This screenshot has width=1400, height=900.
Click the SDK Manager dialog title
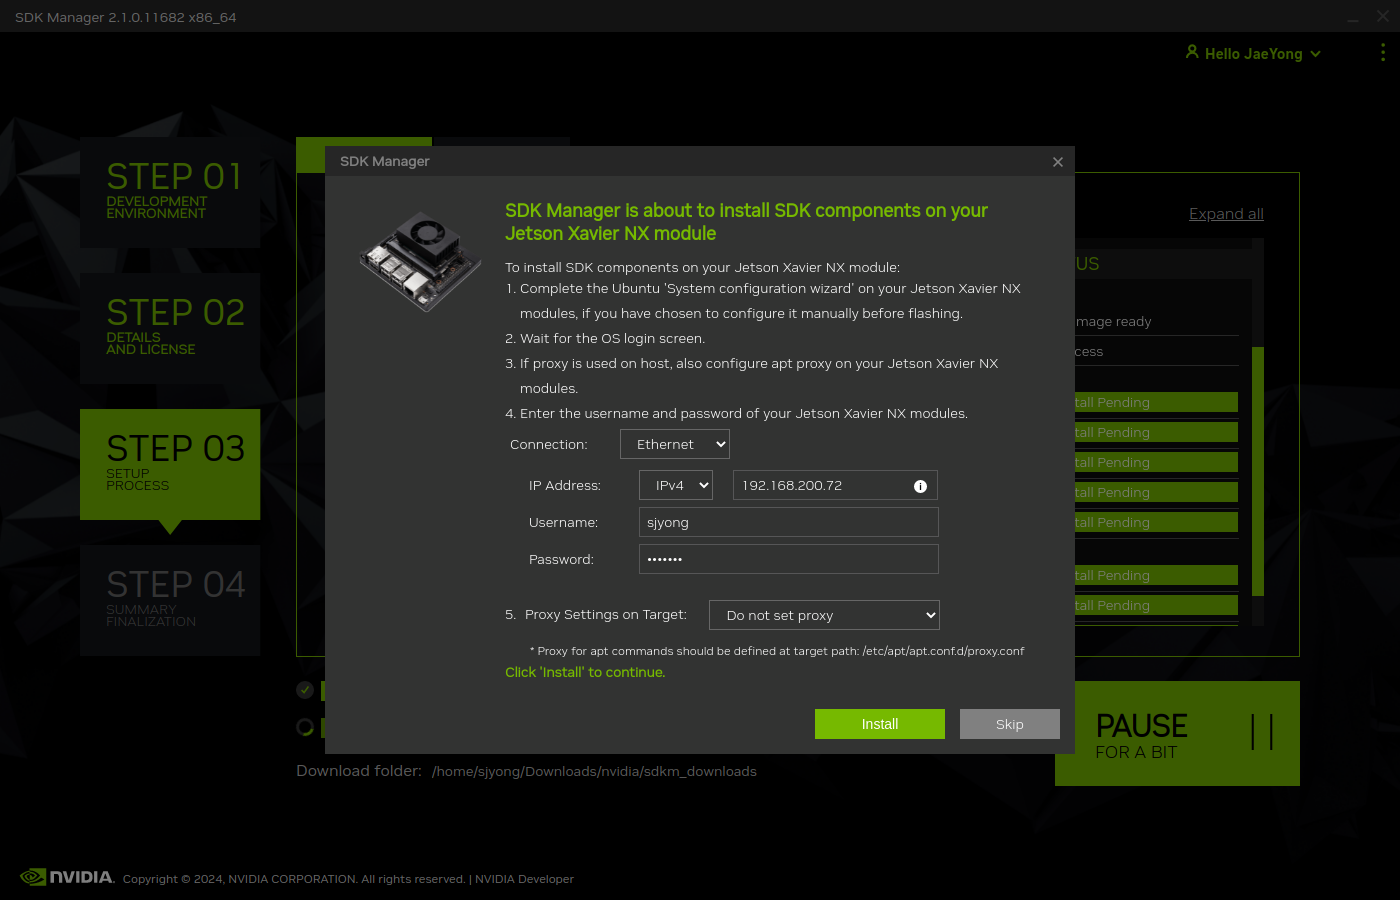385,161
